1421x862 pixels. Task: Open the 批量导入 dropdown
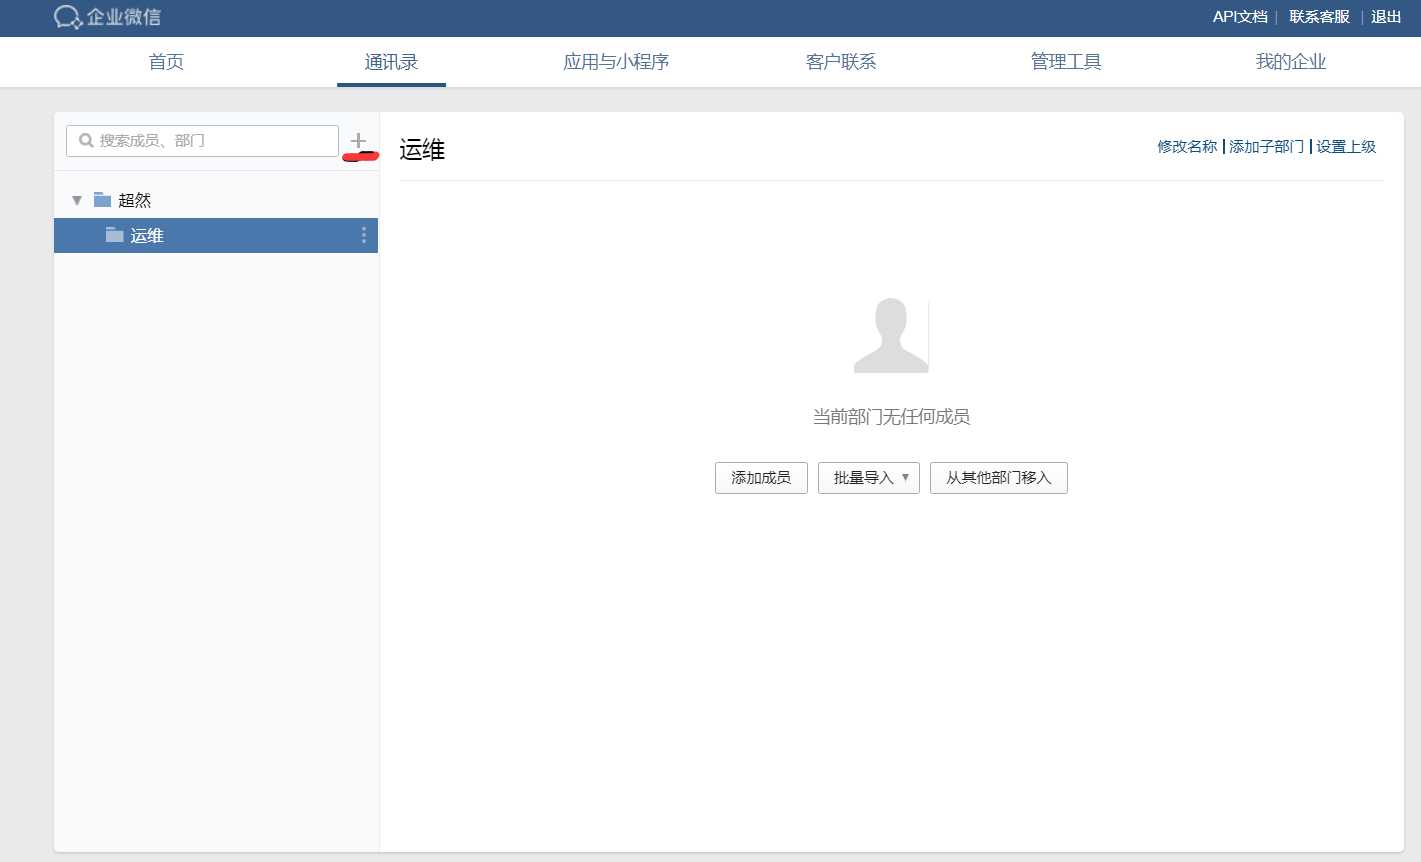click(868, 478)
